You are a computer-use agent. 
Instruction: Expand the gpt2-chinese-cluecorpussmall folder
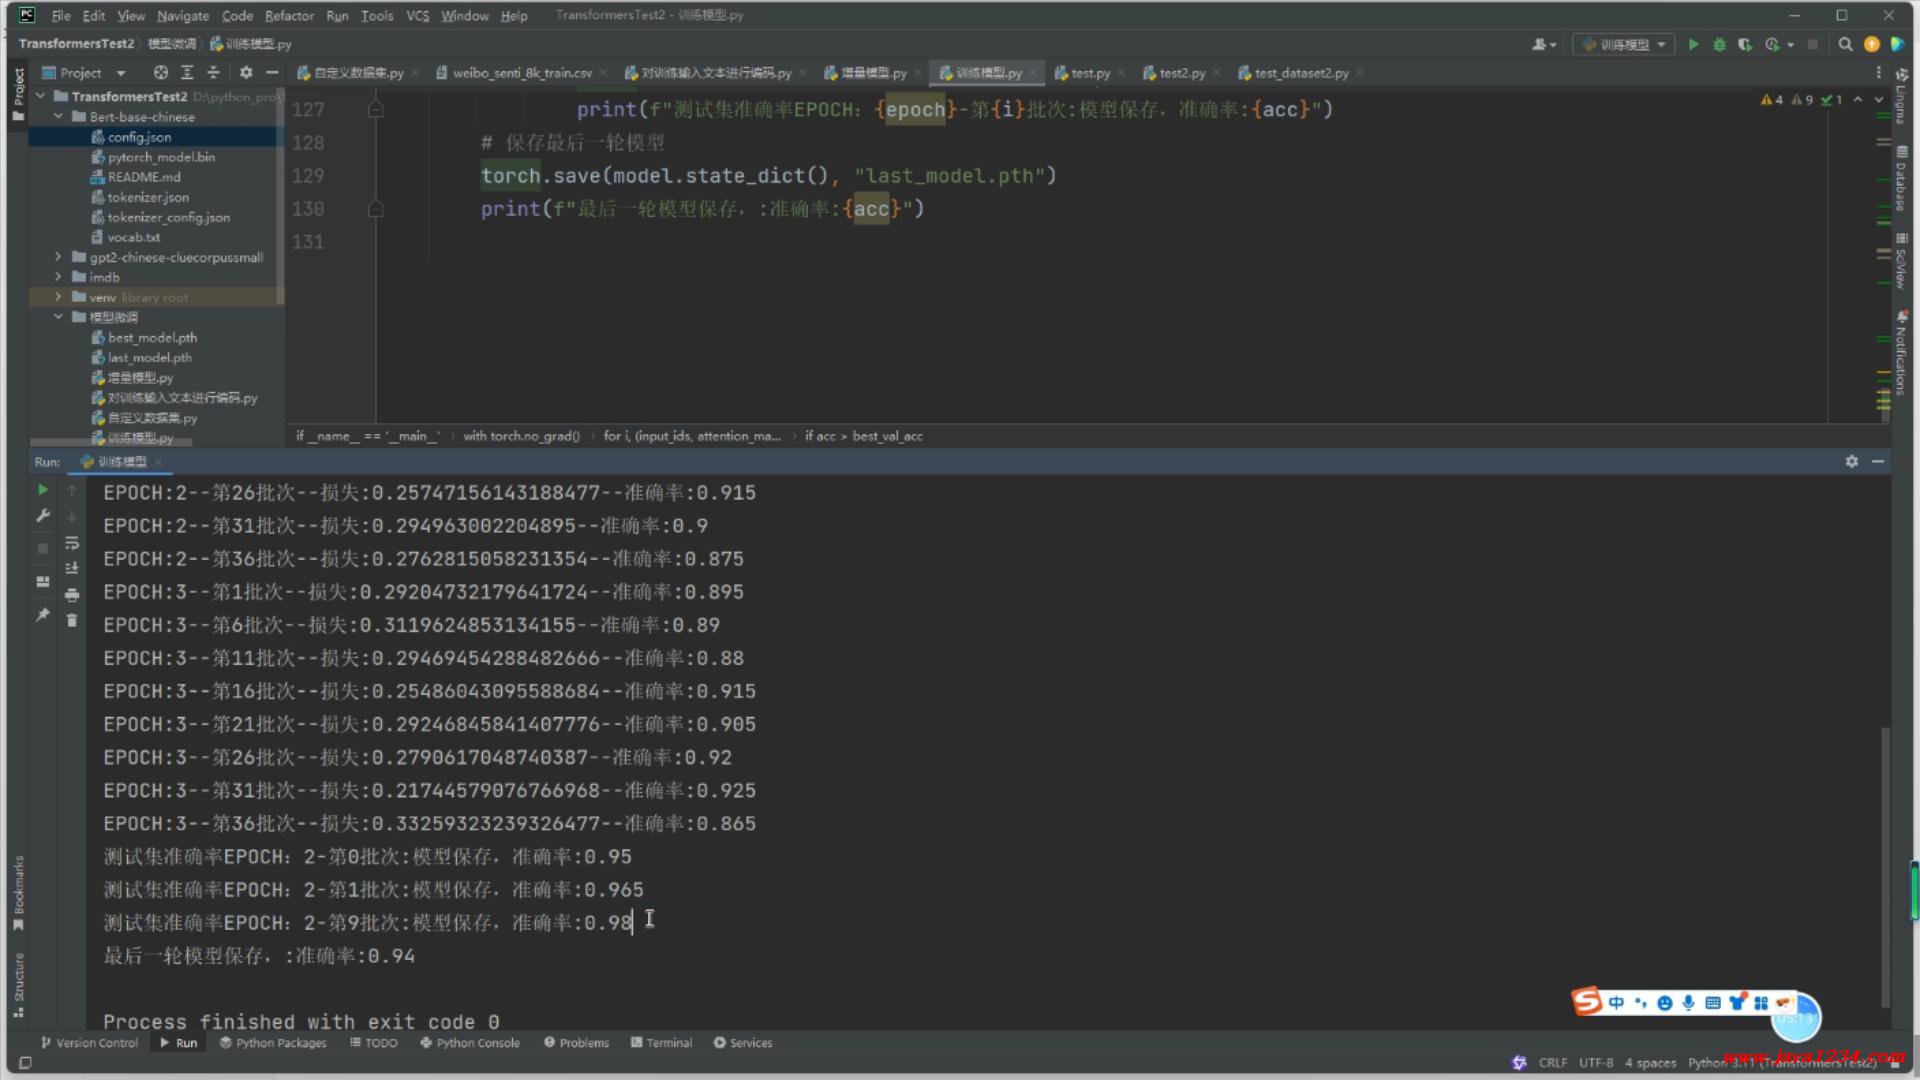point(58,257)
